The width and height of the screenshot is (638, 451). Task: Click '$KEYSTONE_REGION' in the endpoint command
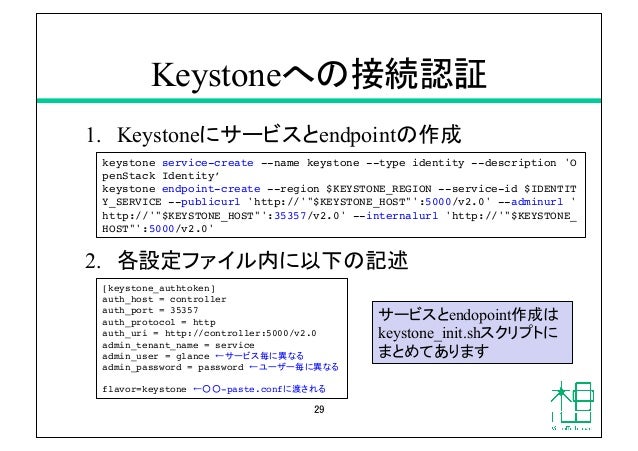(379, 189)
